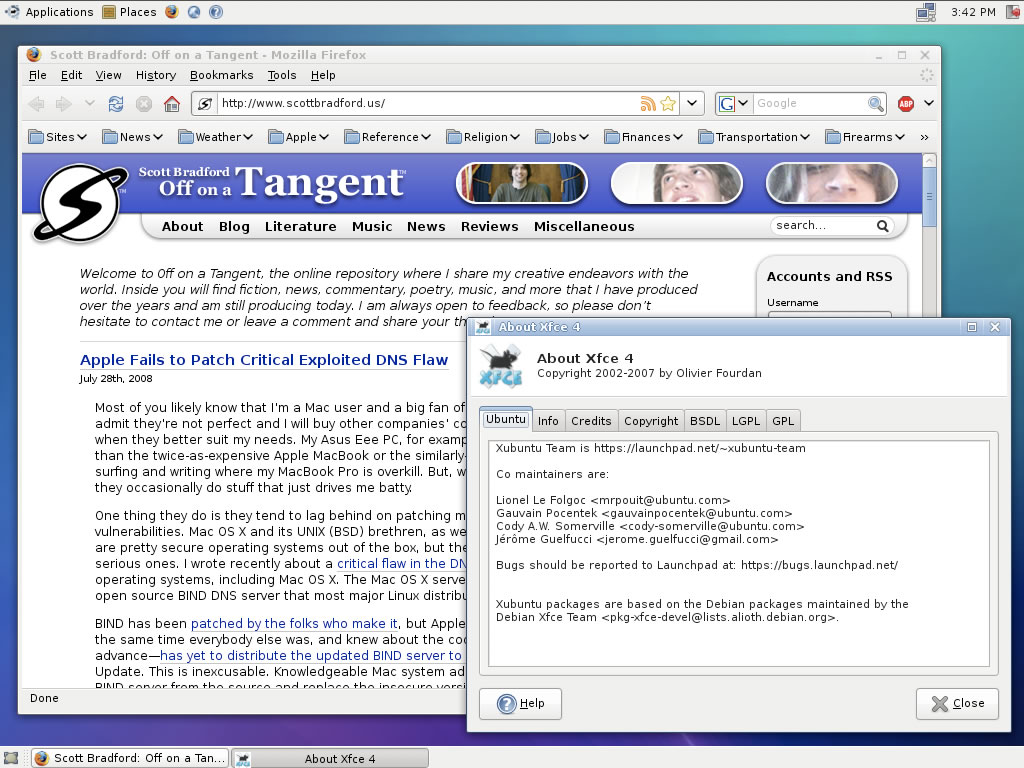
Task: Click the Adblock Plus ABP icon
Action: pos(906,104)
